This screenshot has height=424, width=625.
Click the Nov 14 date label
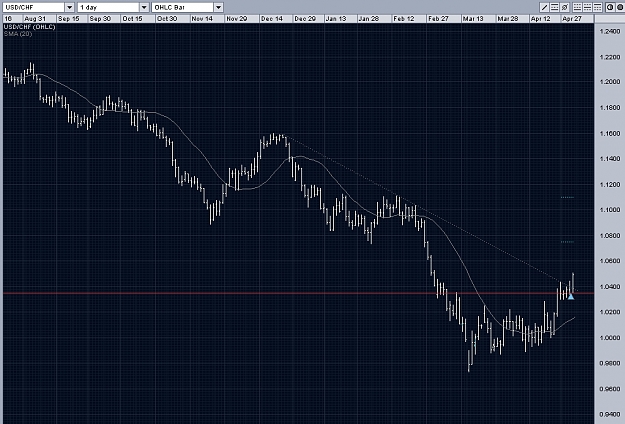tap(202, 19)
